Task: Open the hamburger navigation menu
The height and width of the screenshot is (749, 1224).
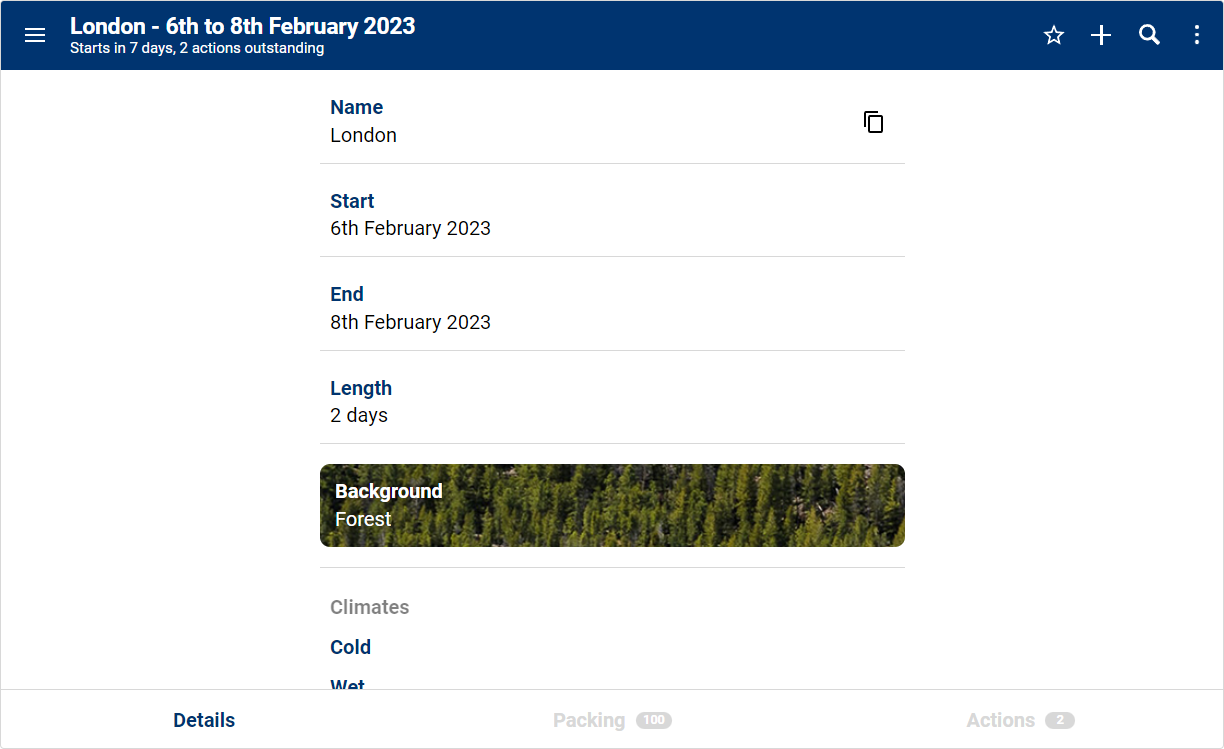Action: 35,36
